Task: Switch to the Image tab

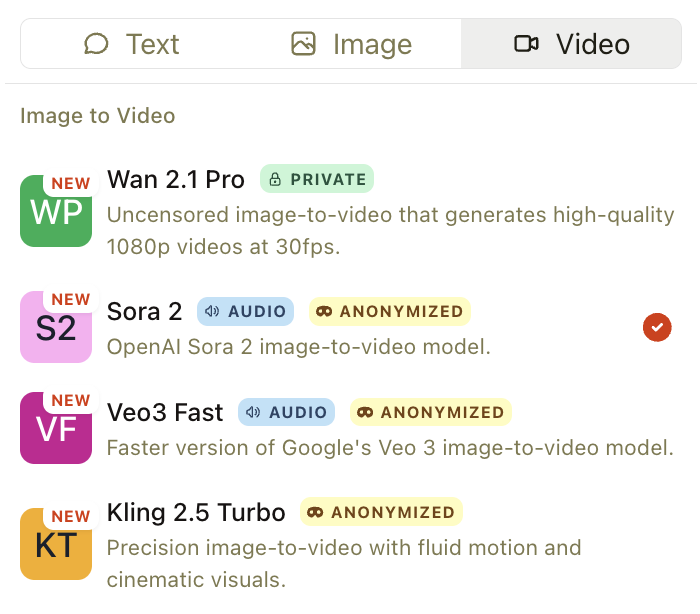Action: [x=351, y=44]
